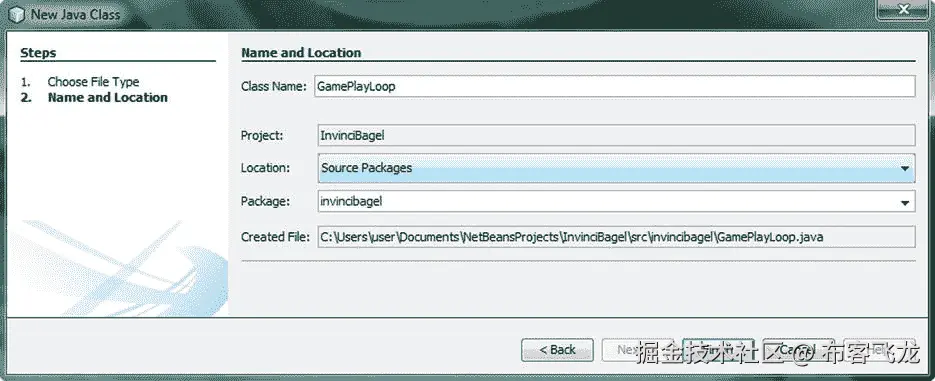Click the Project label
The width and height of the screenshot is (935, 381).
262,135
